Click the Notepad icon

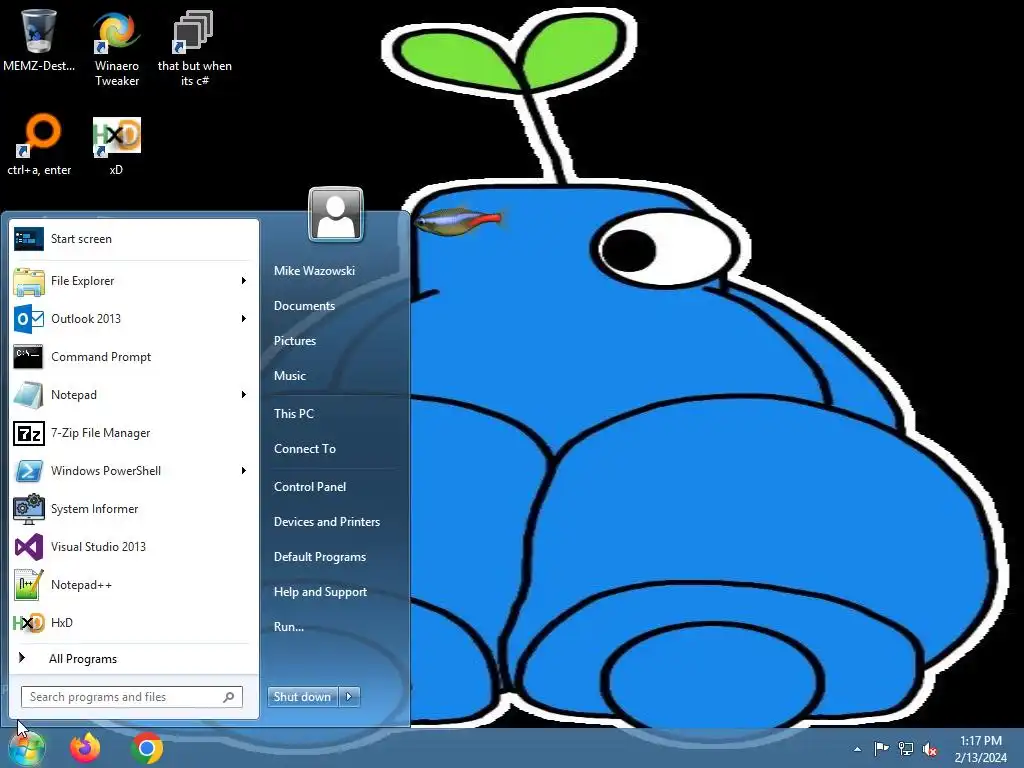coord(29,395)
